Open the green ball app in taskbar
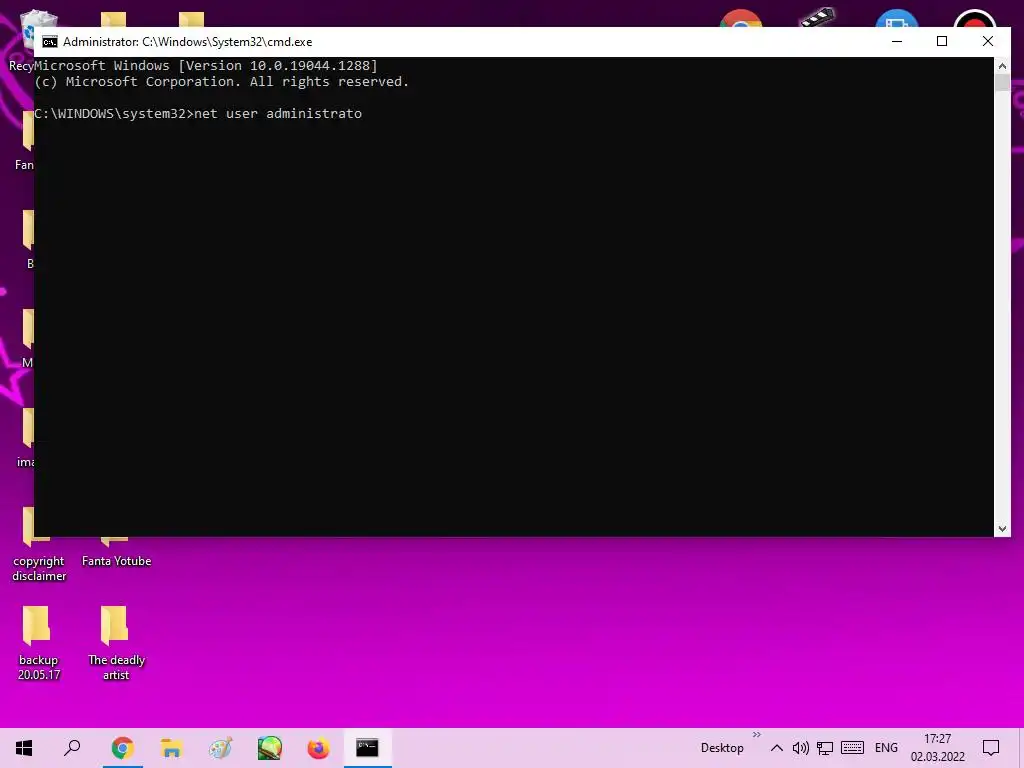The height and width of the screenshot is (768, 1024). 269,748
